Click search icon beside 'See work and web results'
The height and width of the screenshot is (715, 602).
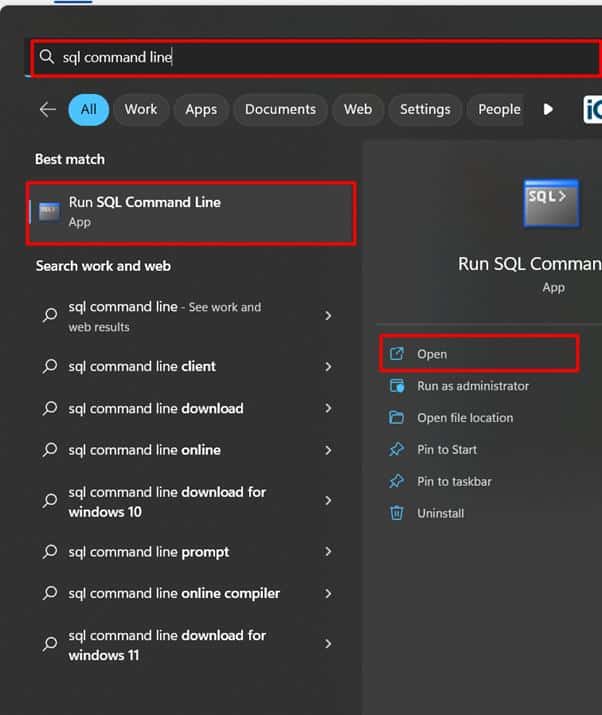click(50, 315)
